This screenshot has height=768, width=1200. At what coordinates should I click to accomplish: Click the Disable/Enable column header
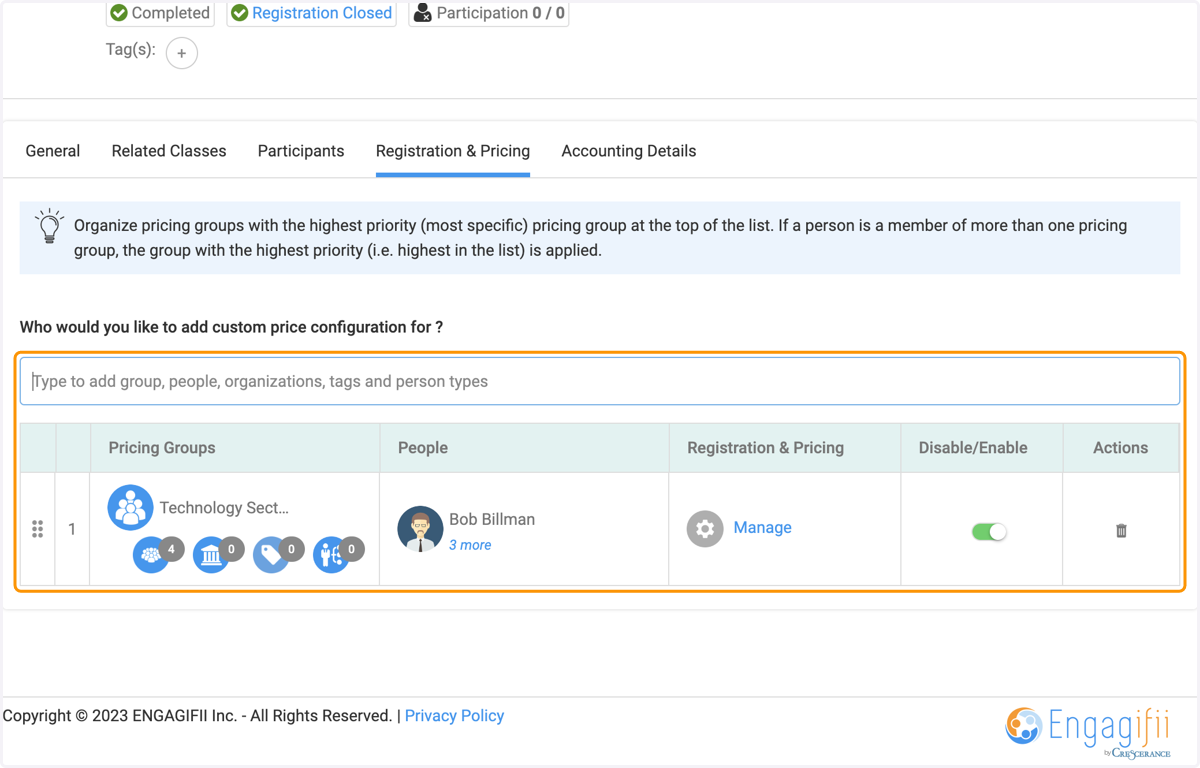[982, 448]
